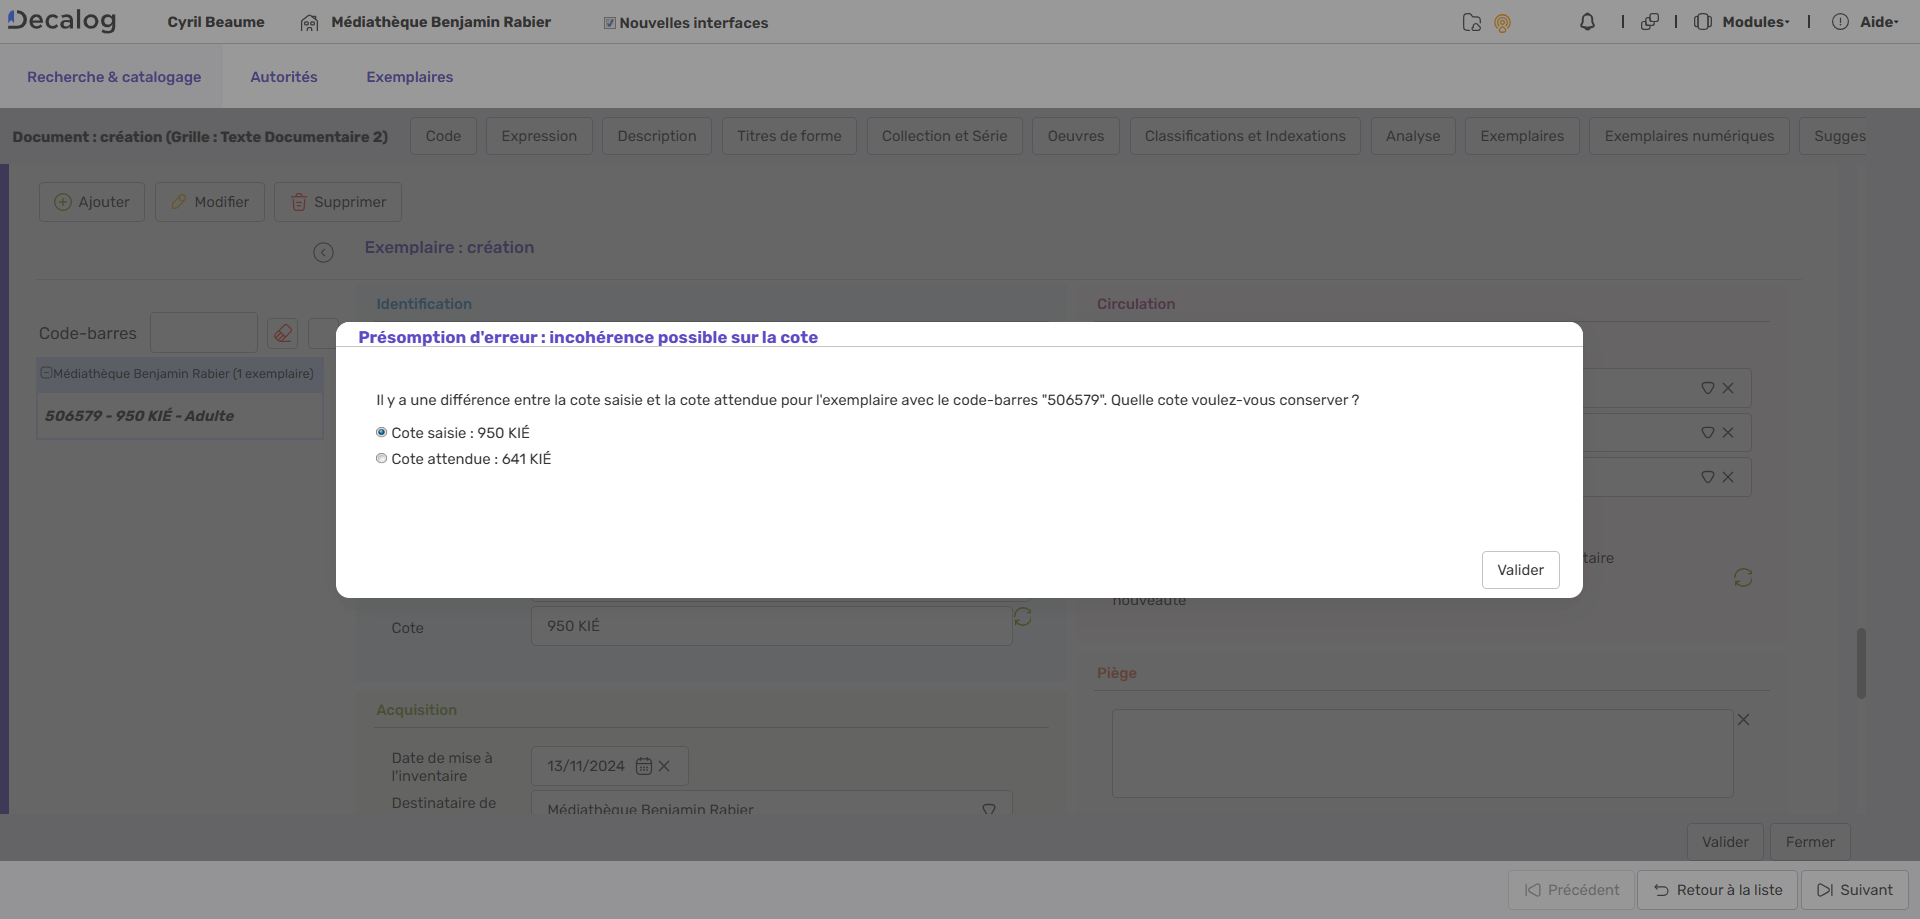Click the Valider button in the dialog
Screen dimensions: 1920x919
tap(1520, 569)
